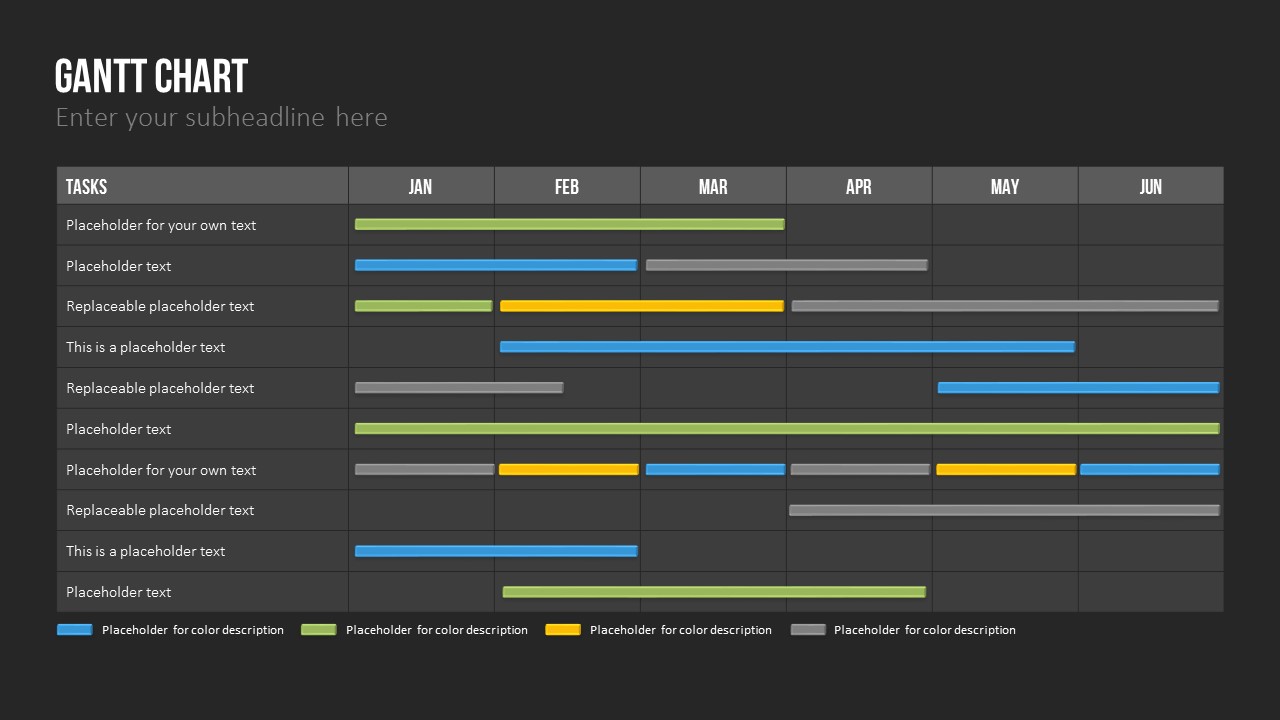Viewport: 1280px width, 720px height.
Task: Click the color description next to green swatch
Action: pos(437,630)
